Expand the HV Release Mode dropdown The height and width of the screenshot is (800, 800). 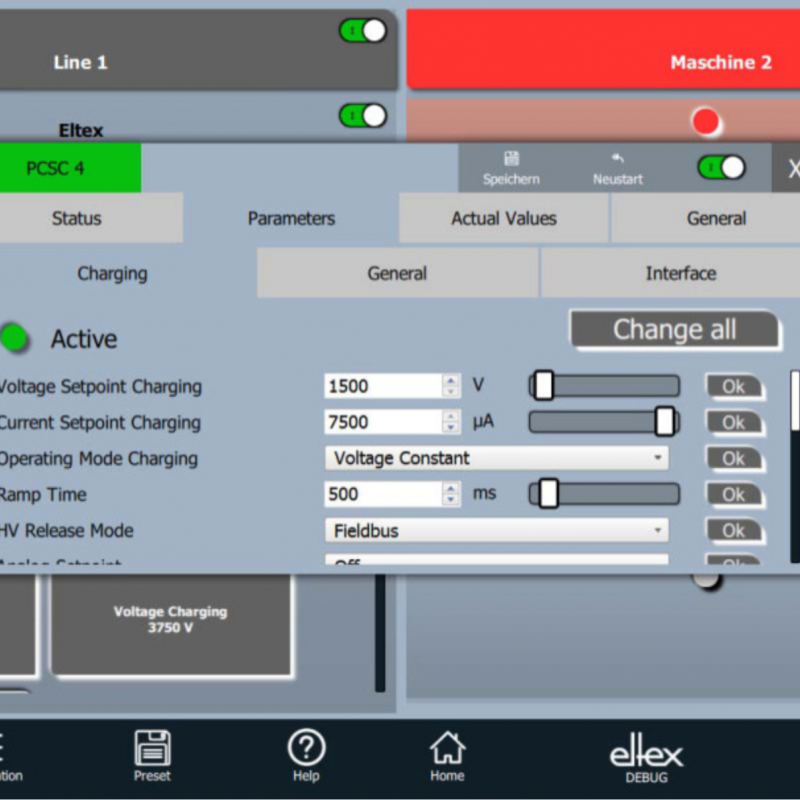(496, 530)
